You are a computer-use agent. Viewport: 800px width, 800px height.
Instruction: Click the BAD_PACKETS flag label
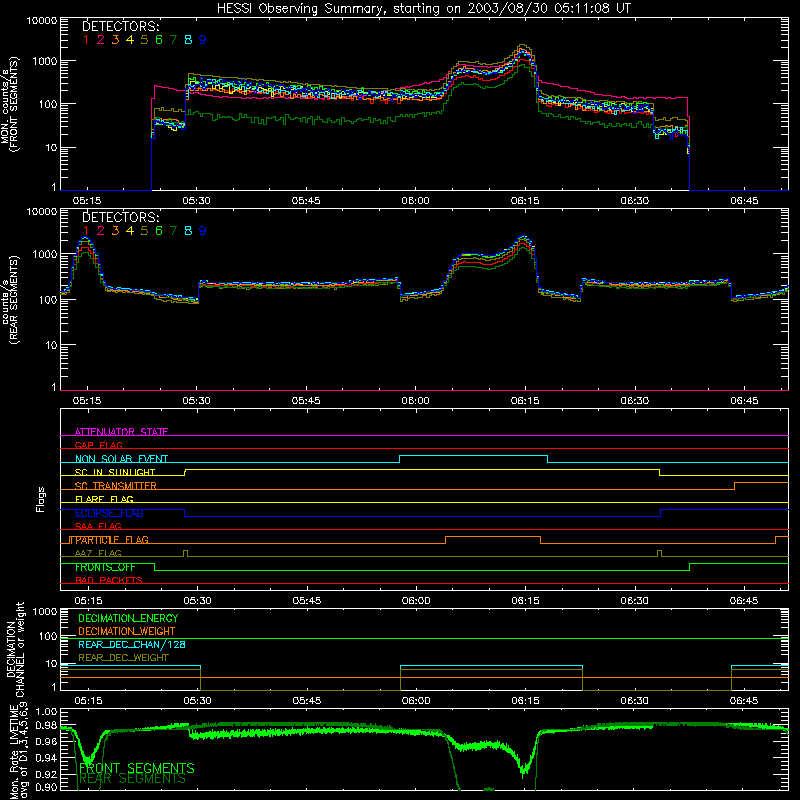[109, 580]
